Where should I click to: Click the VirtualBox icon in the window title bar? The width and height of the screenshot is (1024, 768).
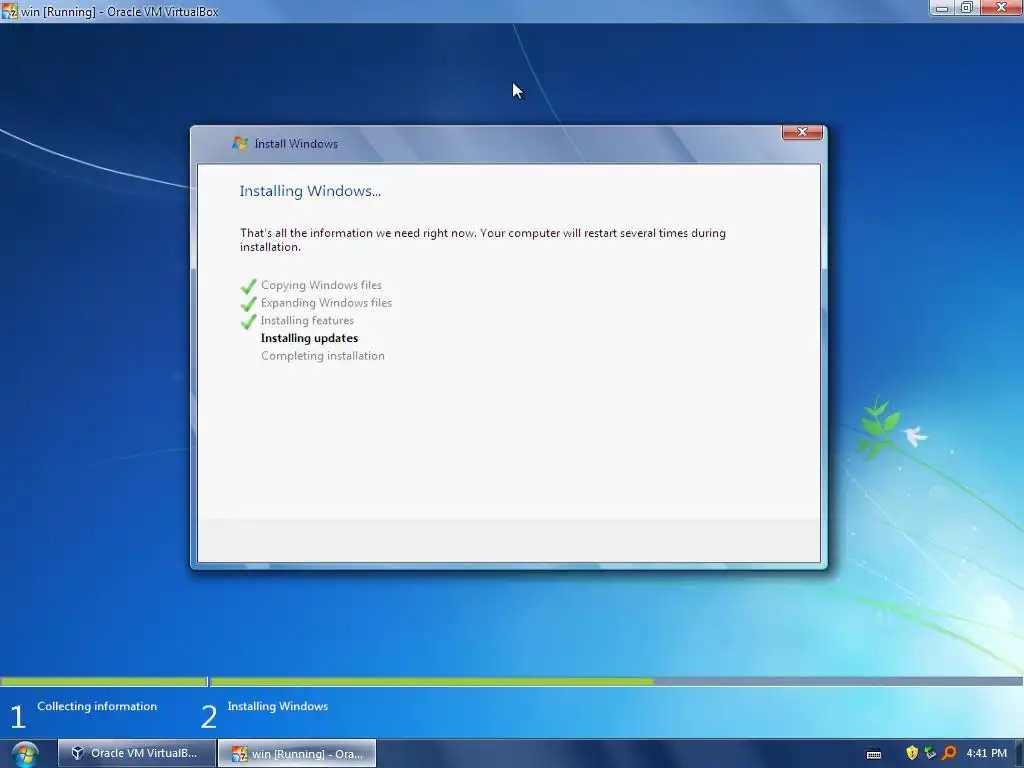10,10
